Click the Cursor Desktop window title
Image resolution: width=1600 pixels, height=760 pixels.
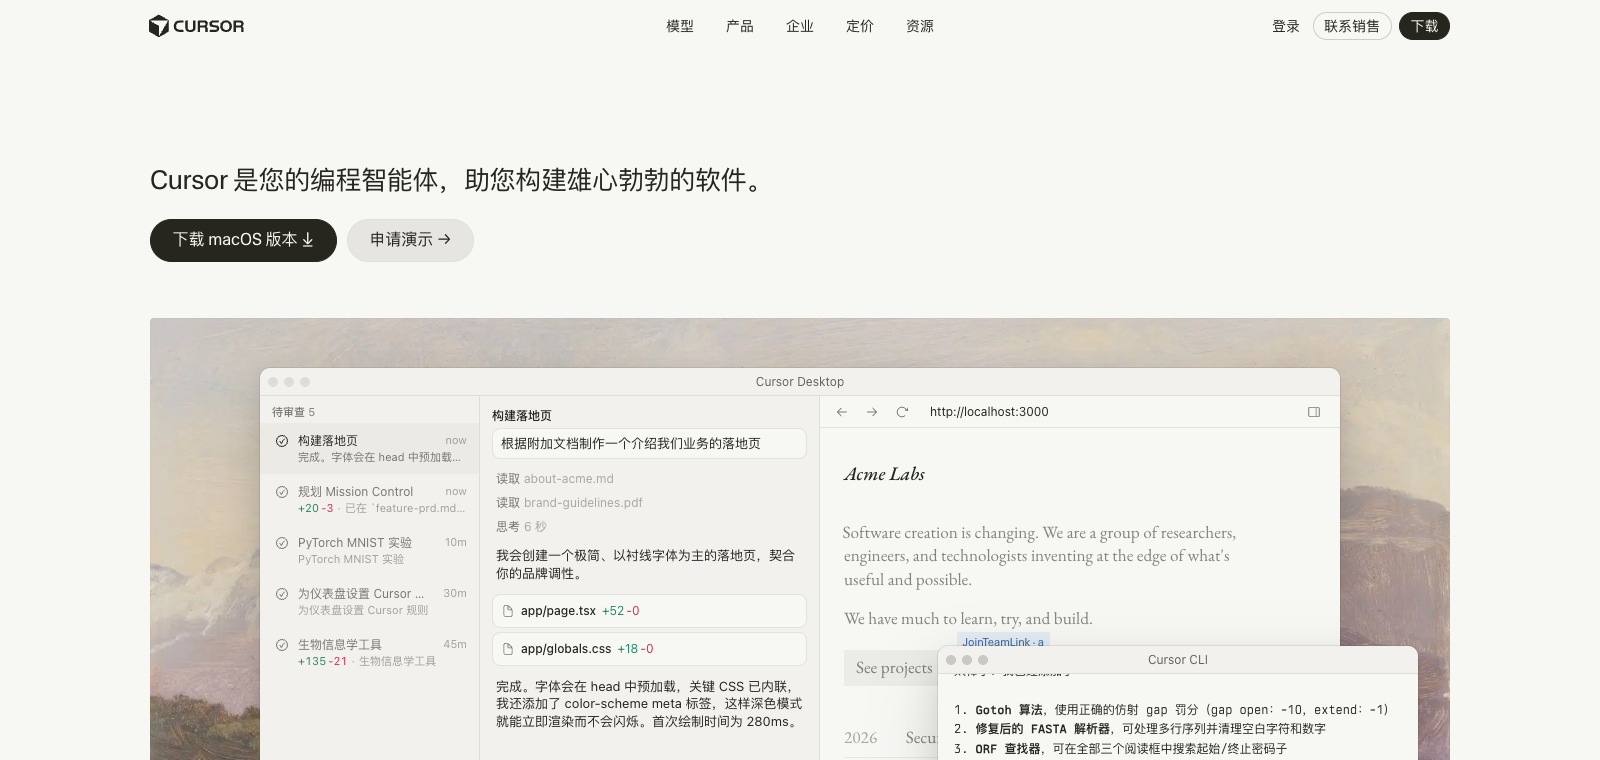800,382
